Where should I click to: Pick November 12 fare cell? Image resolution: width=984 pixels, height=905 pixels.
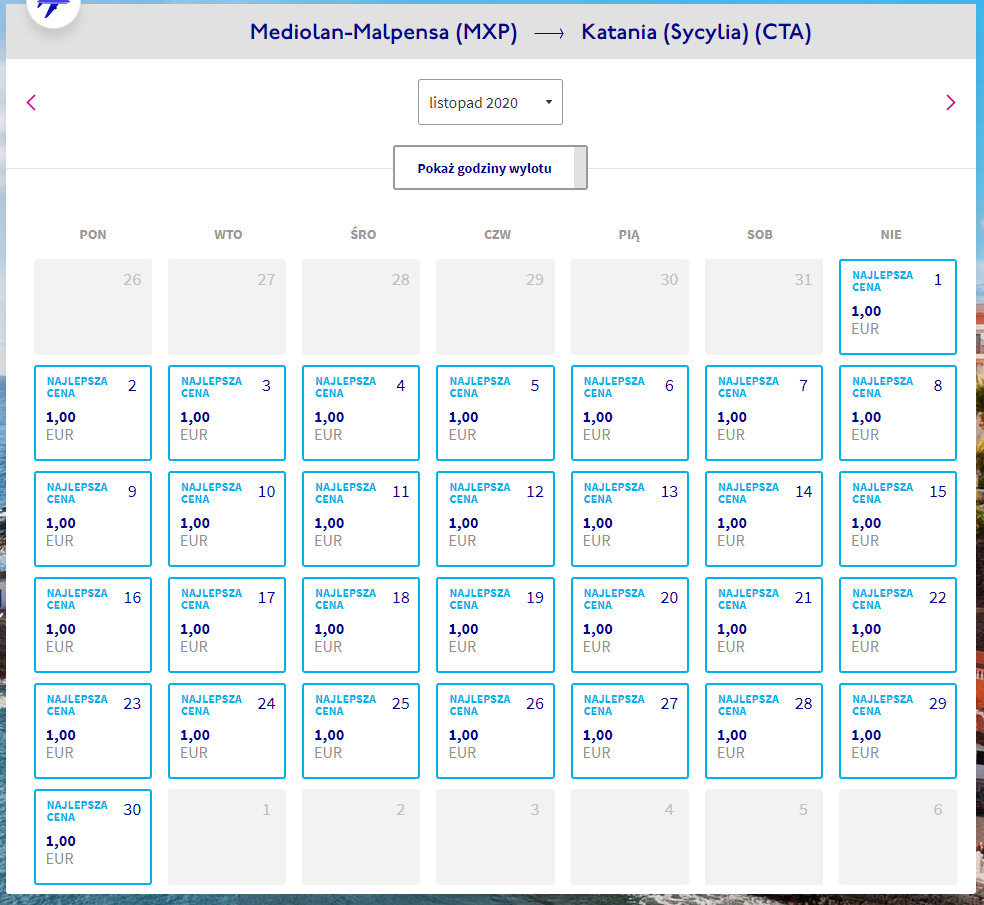(495, 519)
